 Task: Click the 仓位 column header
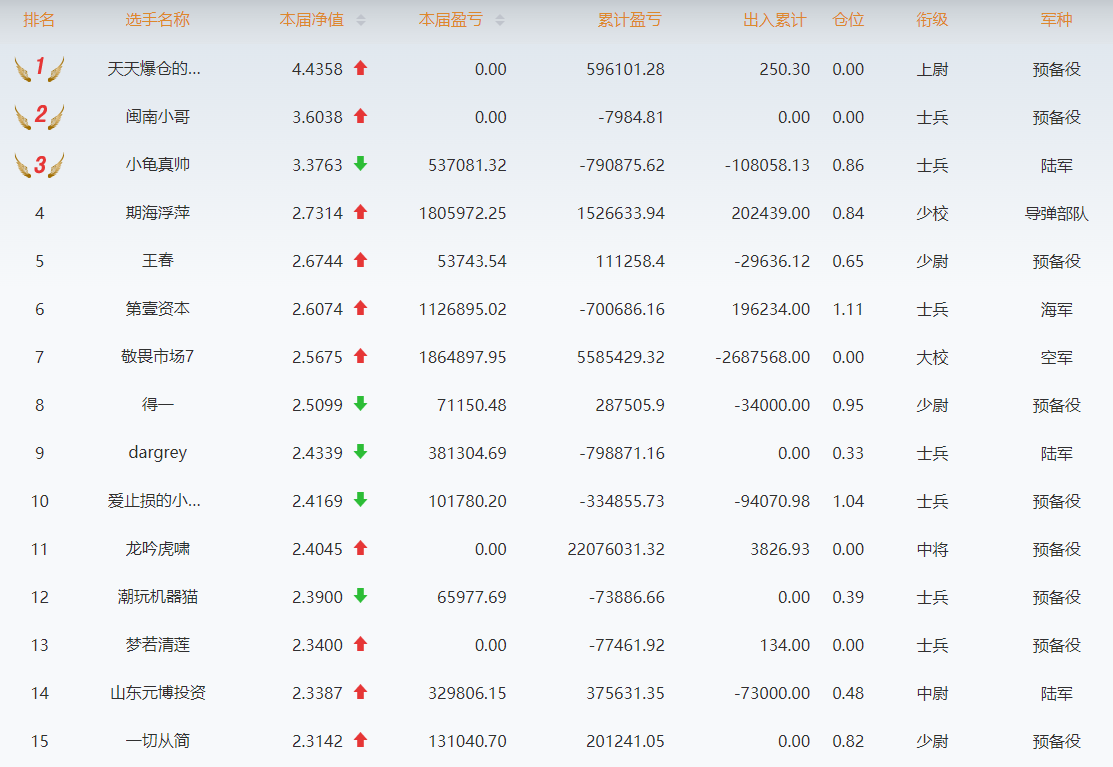coord(848,20)
